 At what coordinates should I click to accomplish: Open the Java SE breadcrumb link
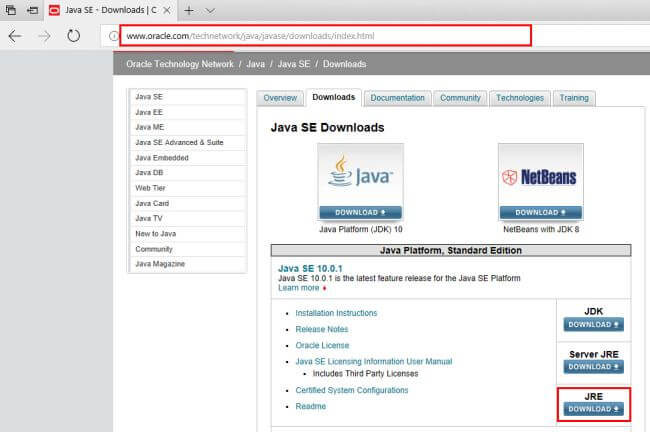click(294, 64)
